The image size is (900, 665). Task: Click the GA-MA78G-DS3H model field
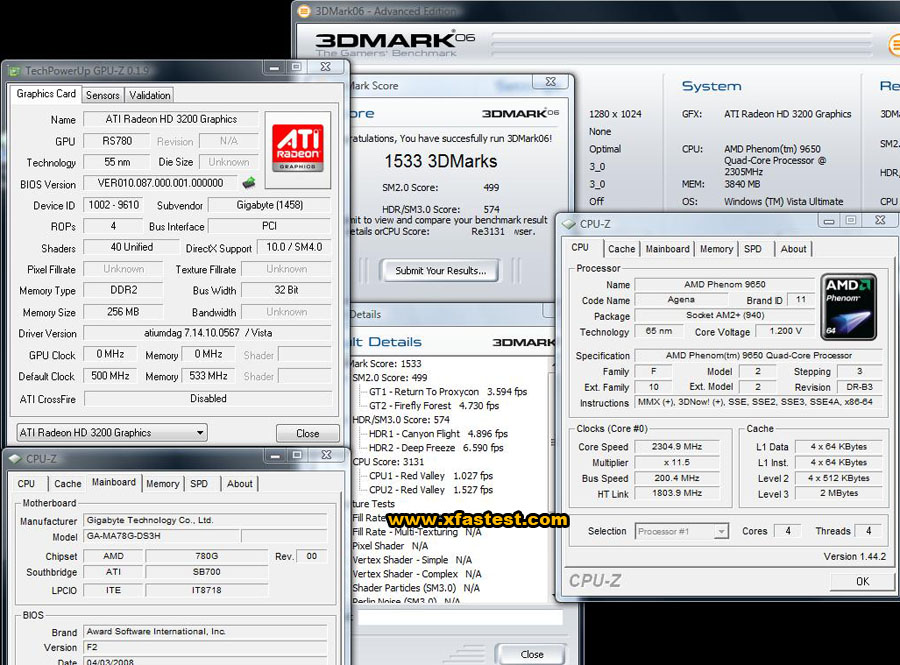(x=162, y=536)
